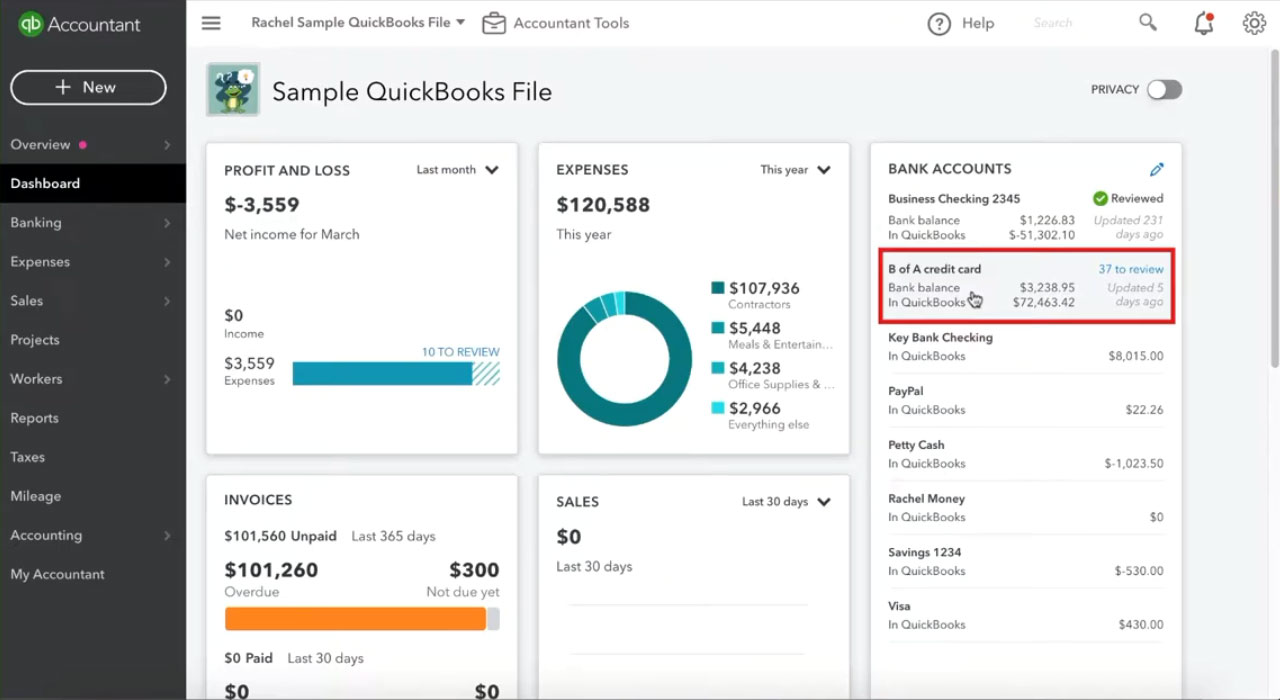This screenshot has height=700, width=1280.
Task: Open the hamburger menu icon
Action: pyautogui.click(x=211, y=23)
